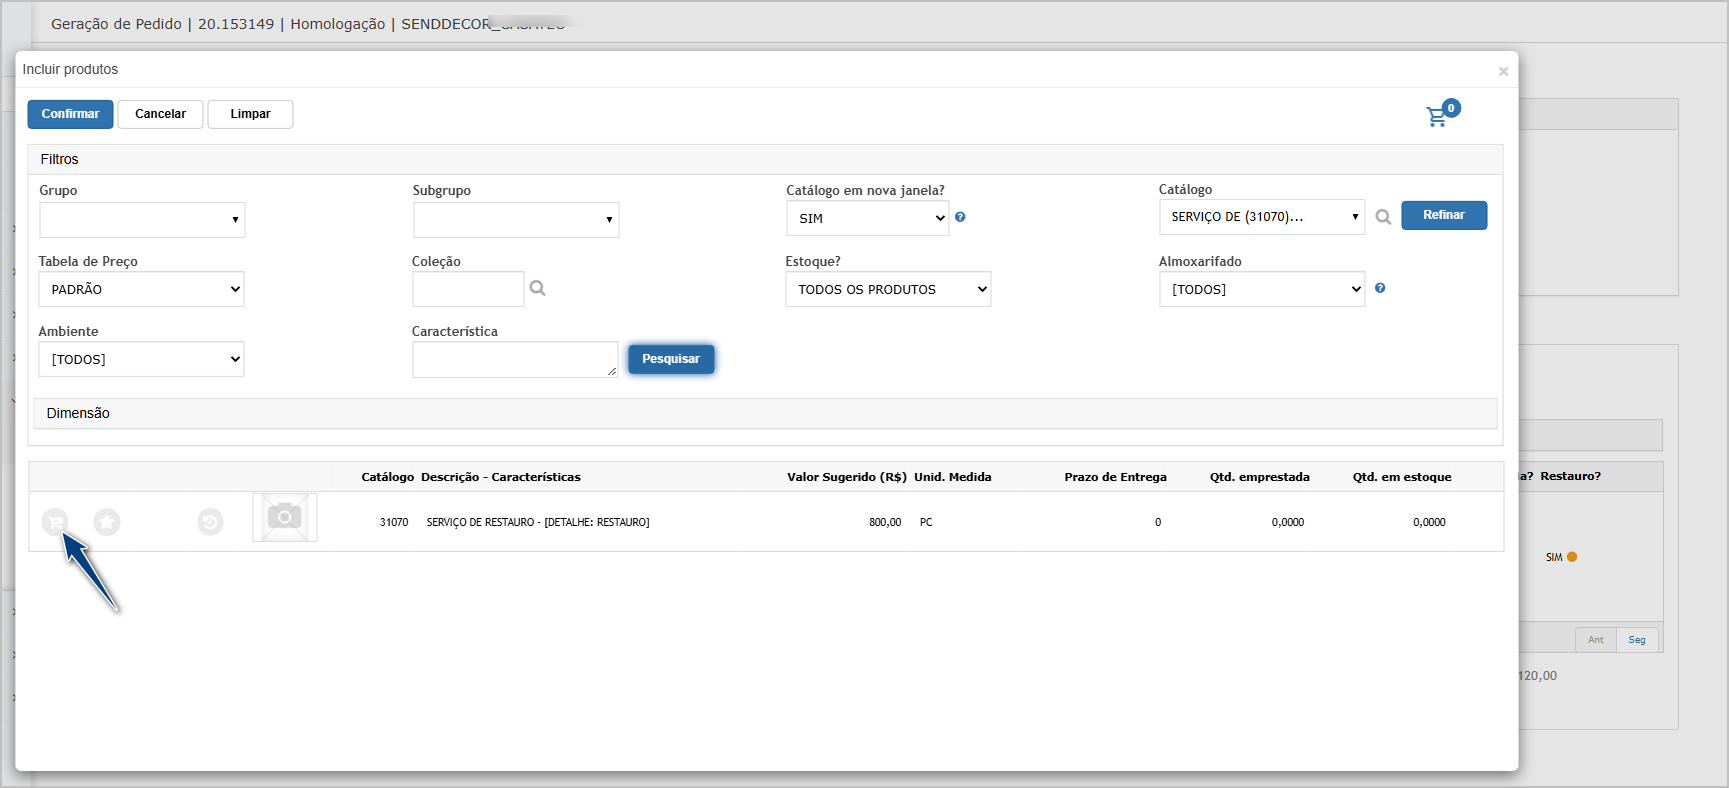Image resolution: width=1729 pixels, height=788 pixels.
Task: Open the Tabela de Preço dropdown
Action: coord(141,289)
